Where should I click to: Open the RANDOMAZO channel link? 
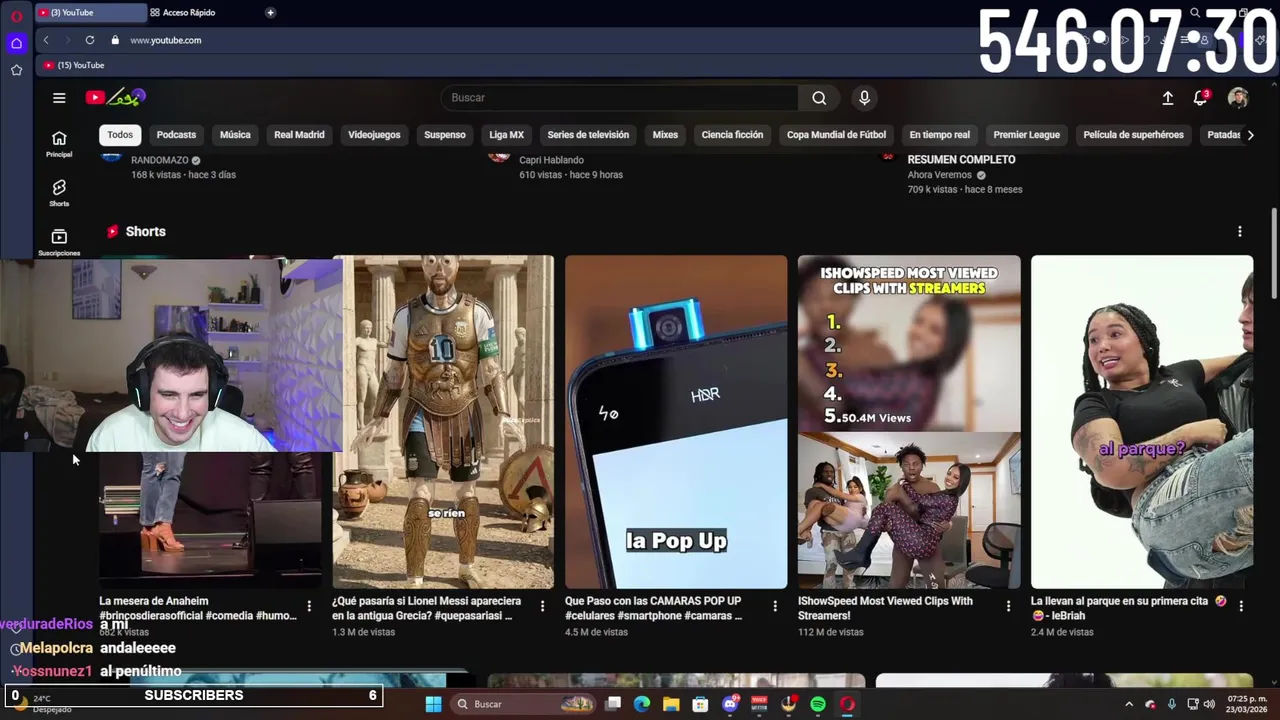pos(160,160)
